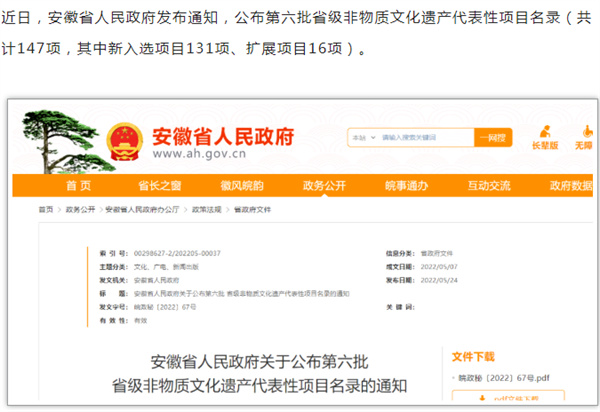Open the 徽风皖韵 navigation tab
Image resolution: width=600 pixels, height=412 pixels.
point(242,186)
